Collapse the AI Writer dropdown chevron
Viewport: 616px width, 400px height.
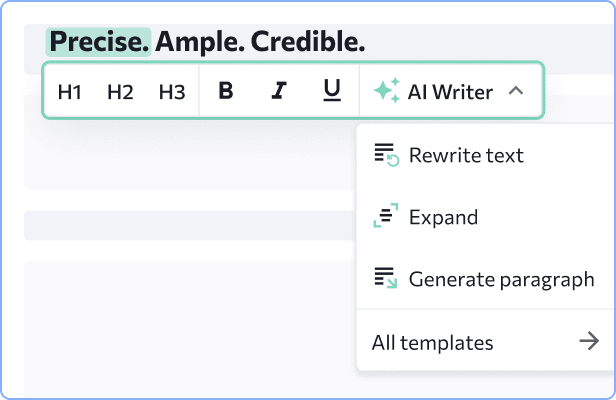click(516, 91)
